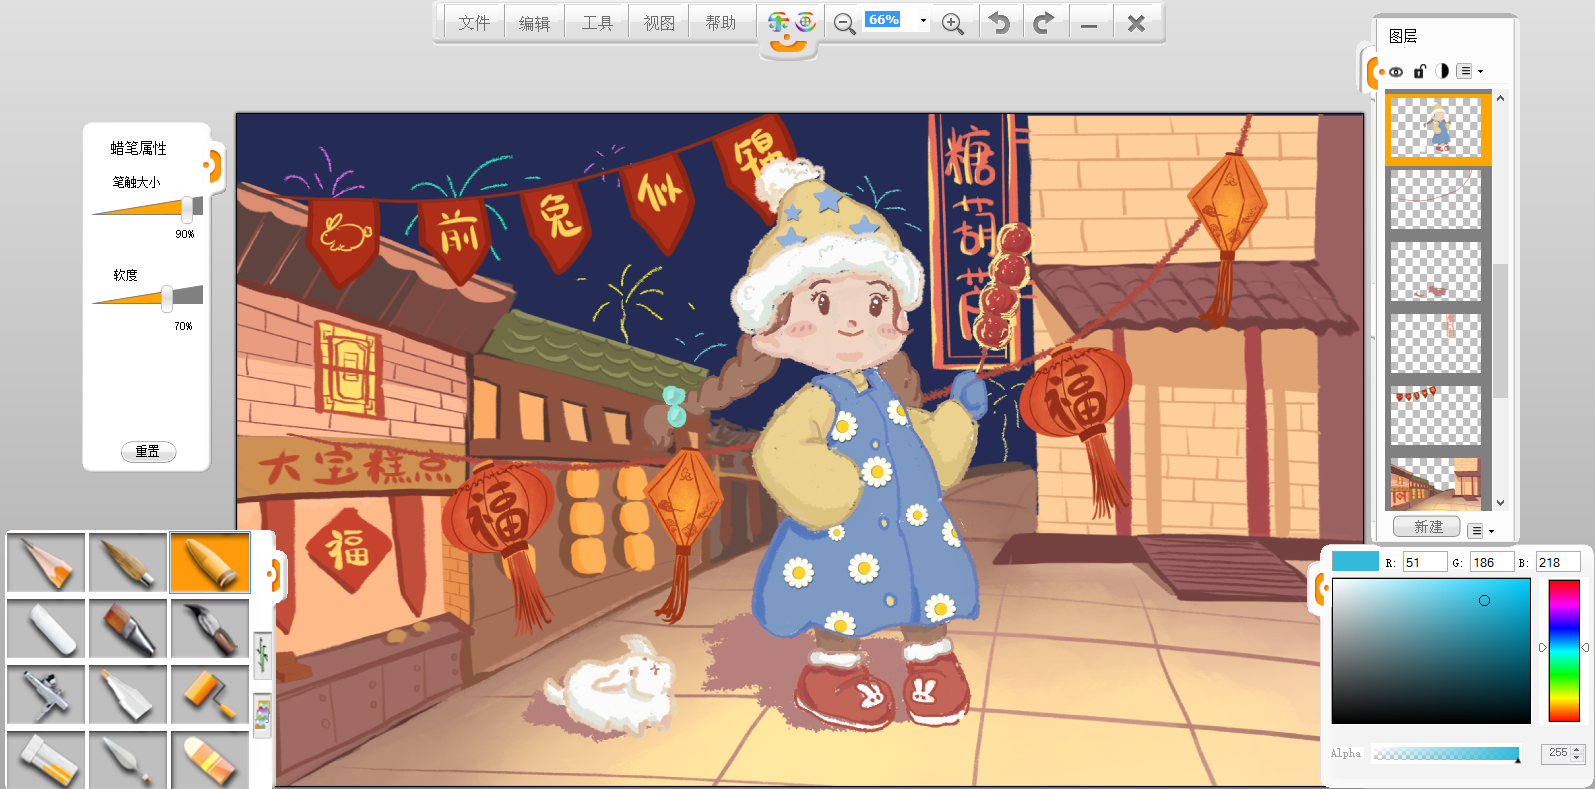Click the rainbow hue slider bar
1595x789 pixels.
(1563, 650)
